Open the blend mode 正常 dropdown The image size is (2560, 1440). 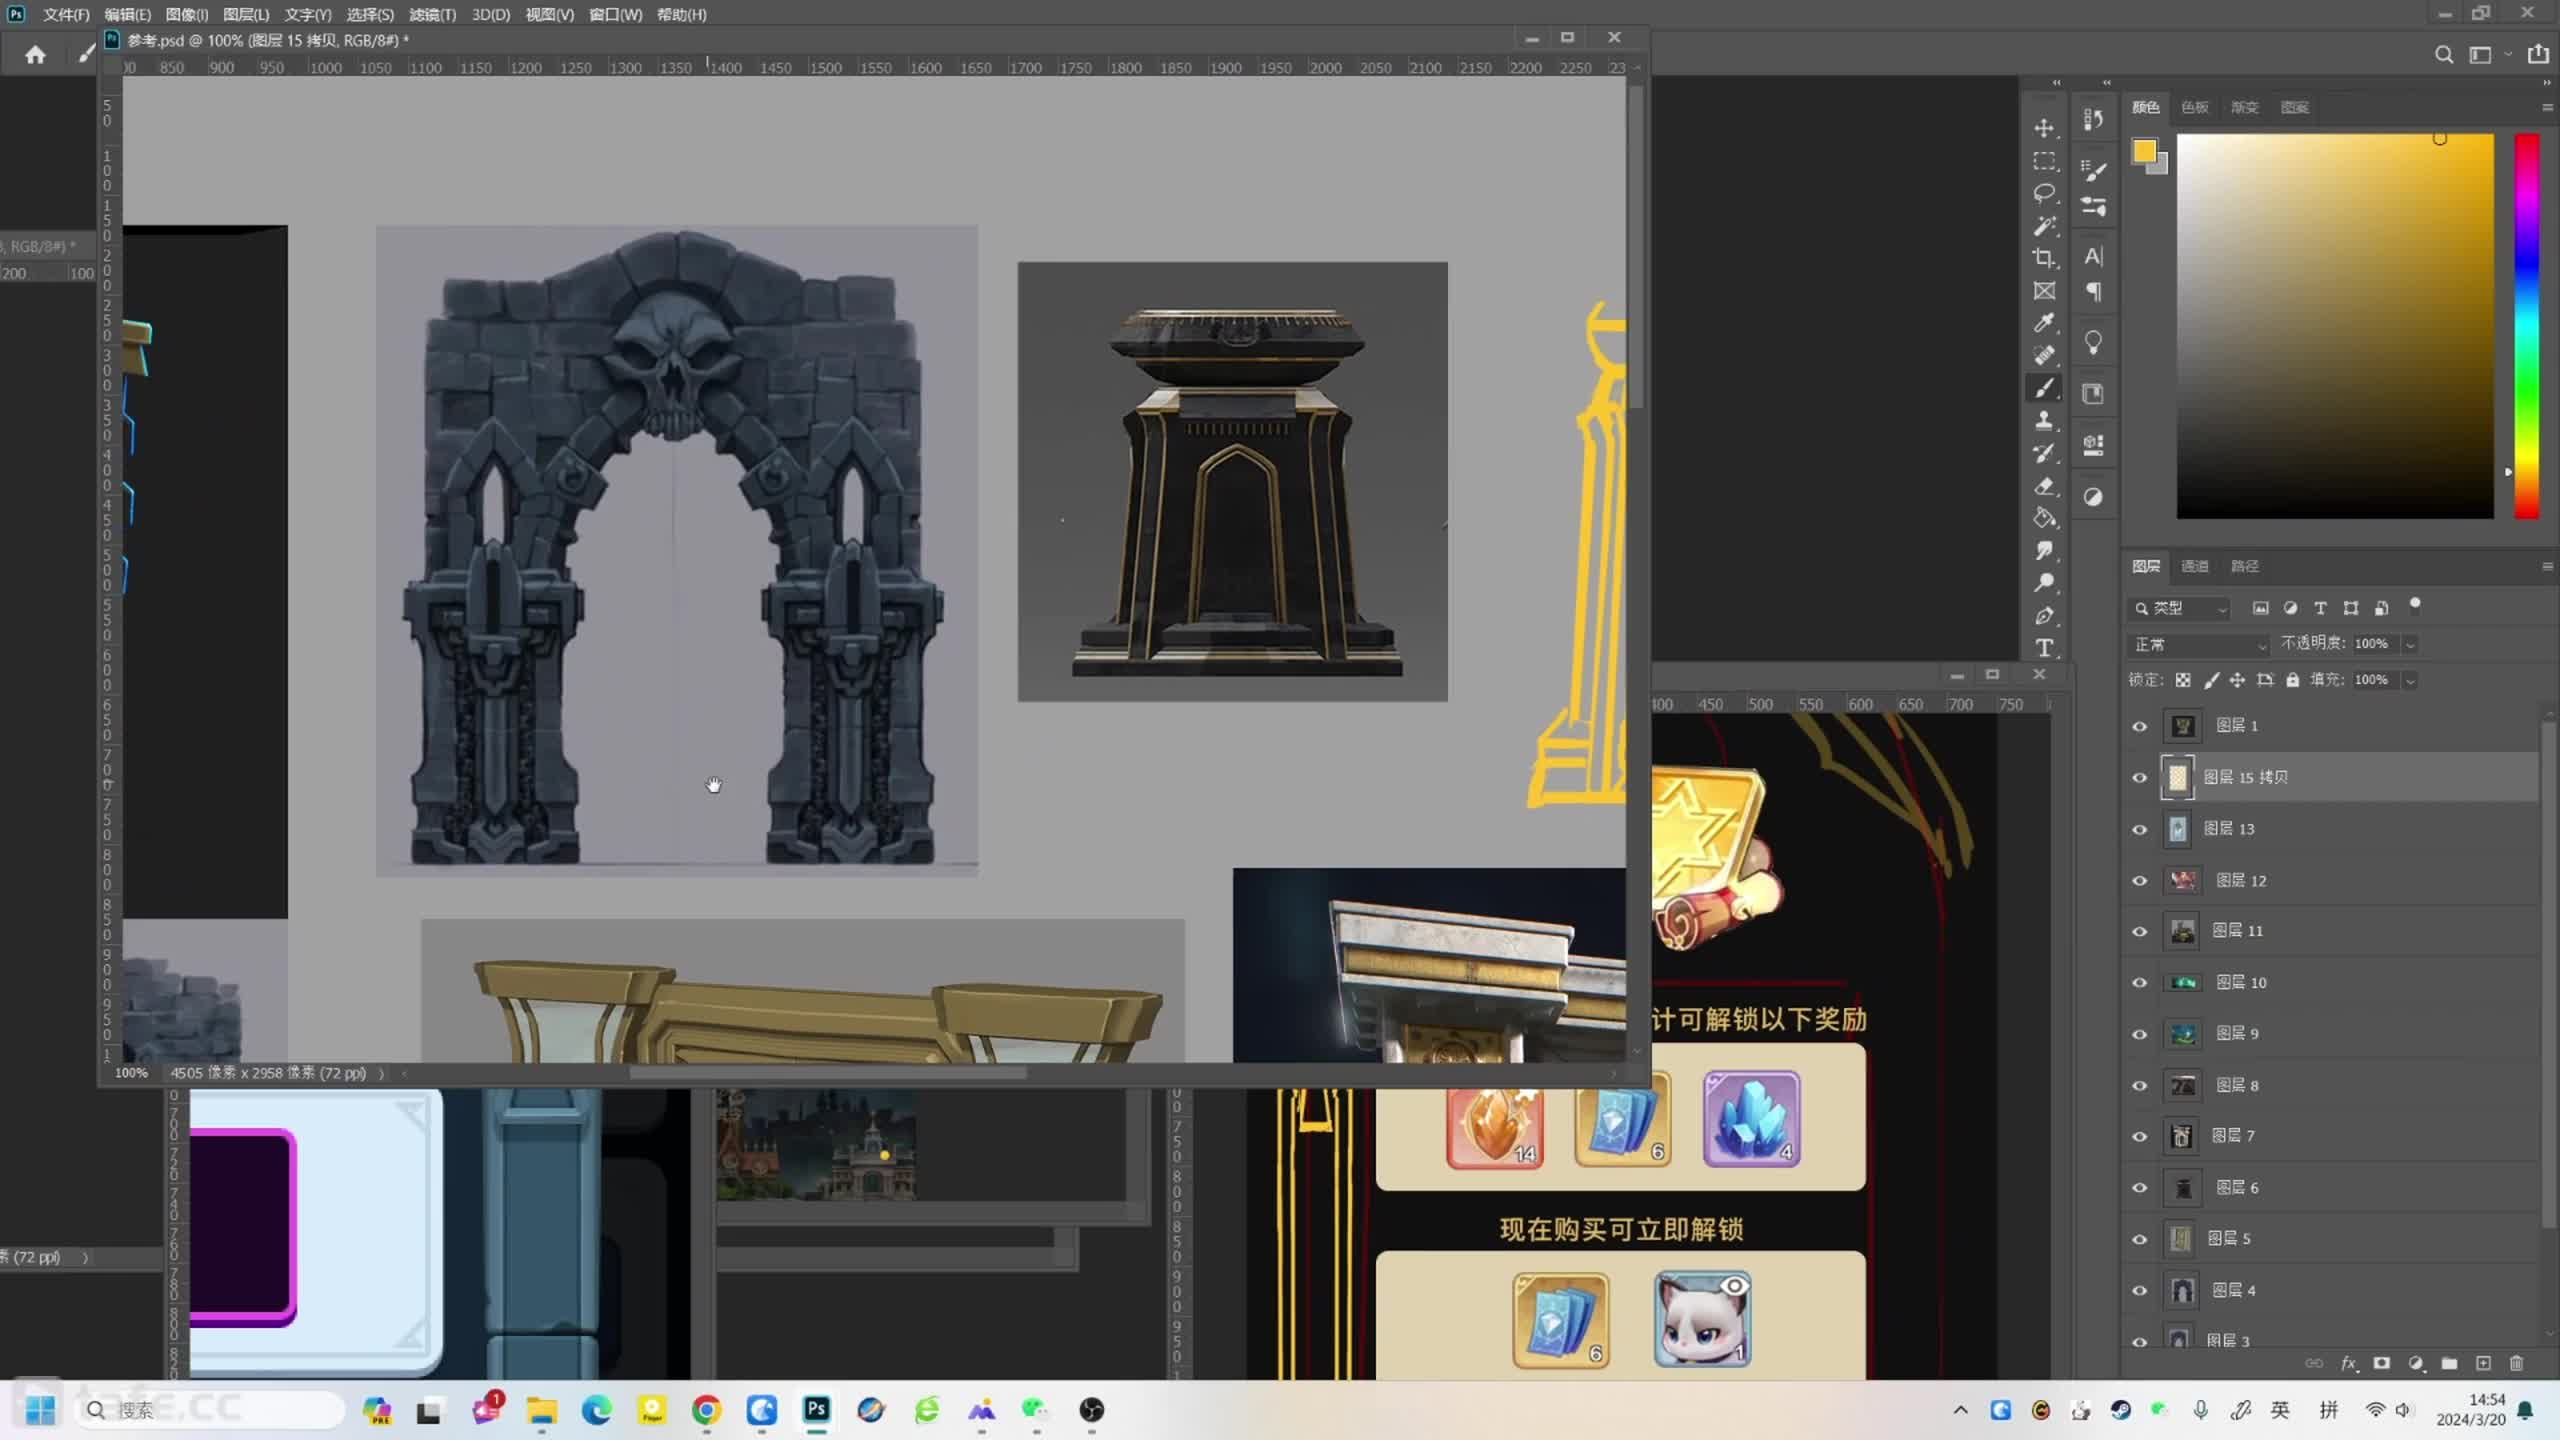coord(2199,644)
